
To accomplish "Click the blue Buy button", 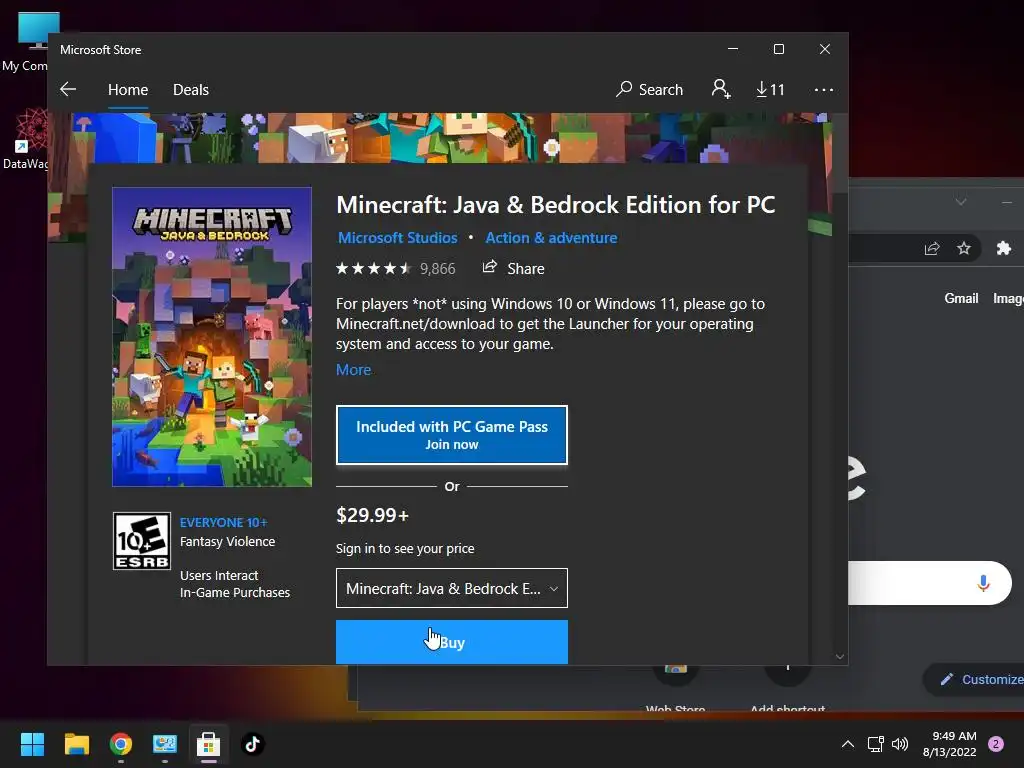I will click(x=452, y=642).
